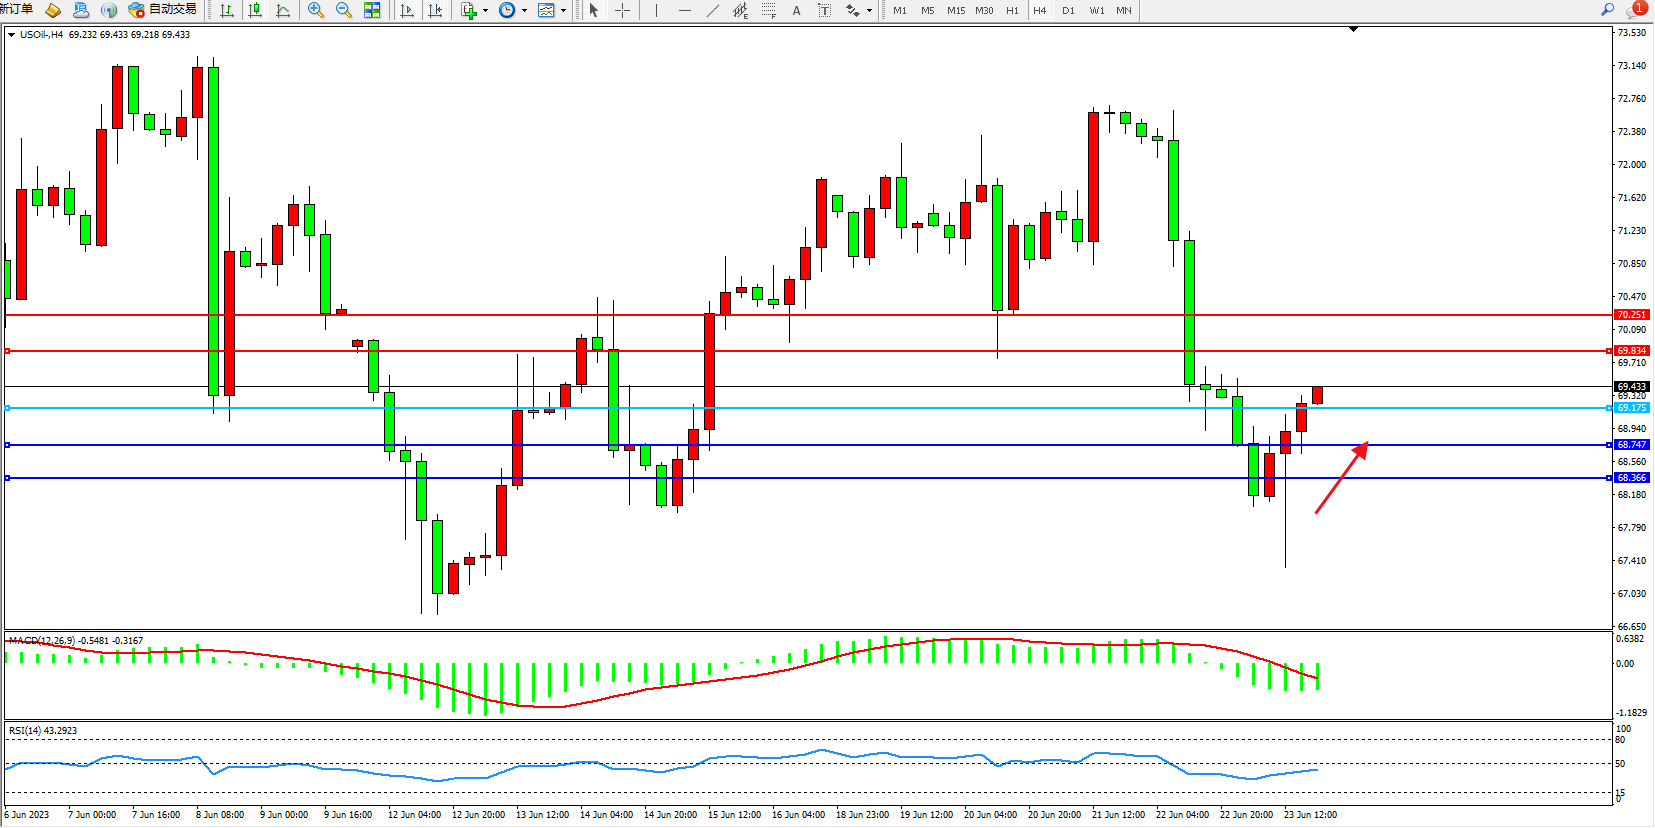Image resolution: width=1655 pixels, height=828 pixels.
Task: Click the 新订单 new order button
Action: tap(17, 9)
